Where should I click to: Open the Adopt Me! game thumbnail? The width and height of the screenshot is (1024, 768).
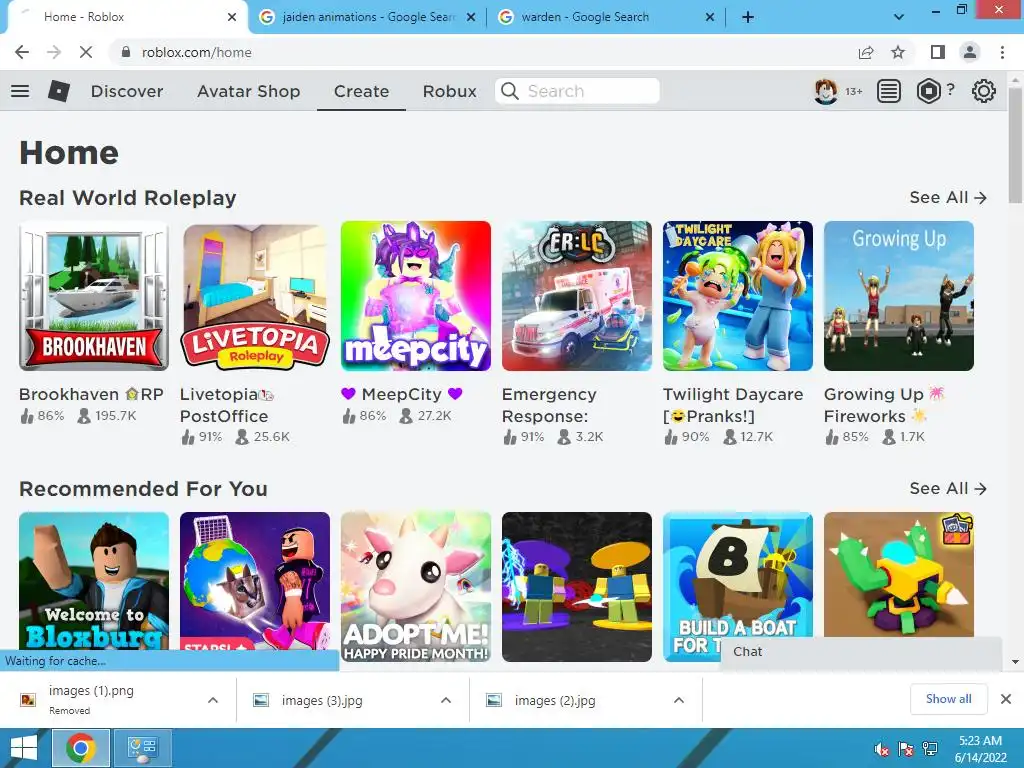(x=416, y=586)
